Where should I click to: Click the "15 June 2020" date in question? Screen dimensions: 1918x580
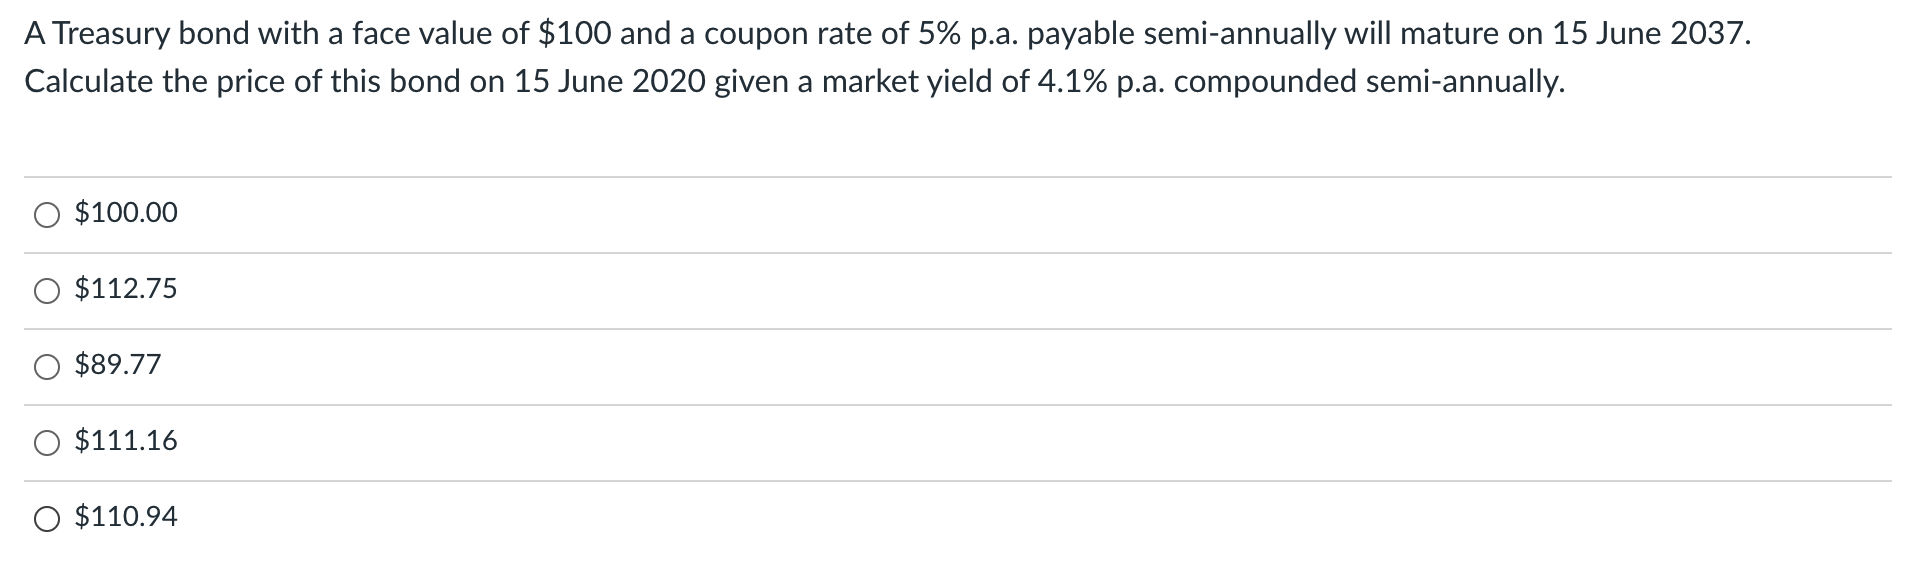click(x=610, y=82)
